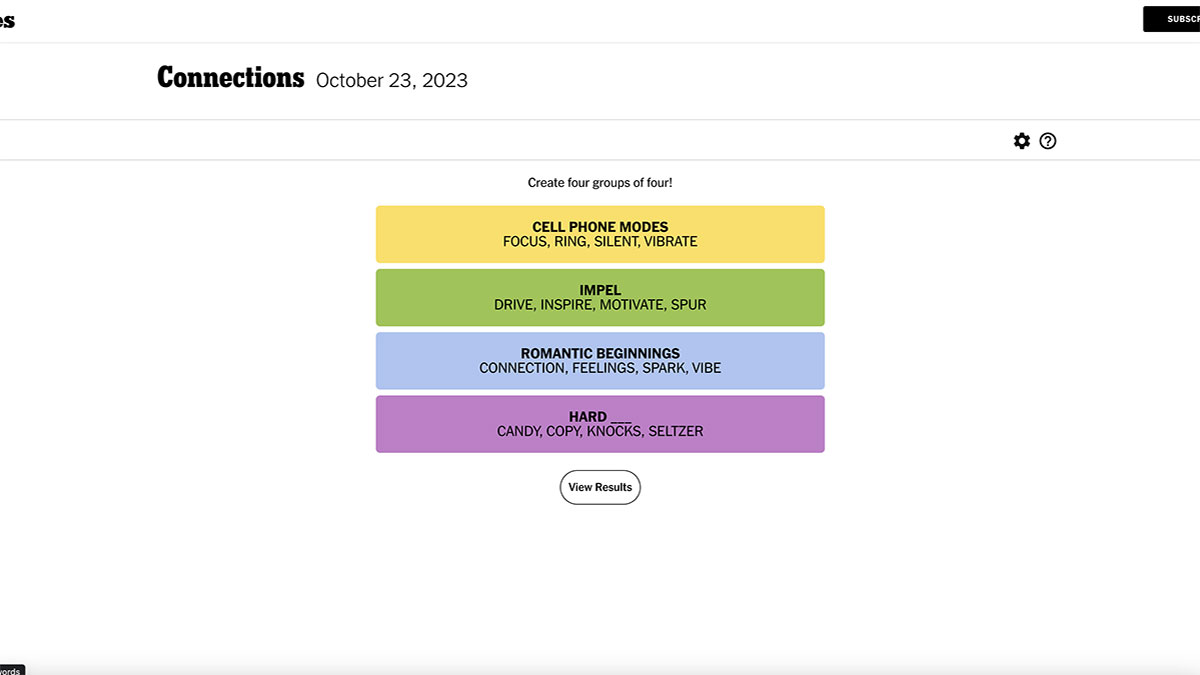Select the word SELTZER in purple group
1200x675 pixels.
(x=675, y=431)
